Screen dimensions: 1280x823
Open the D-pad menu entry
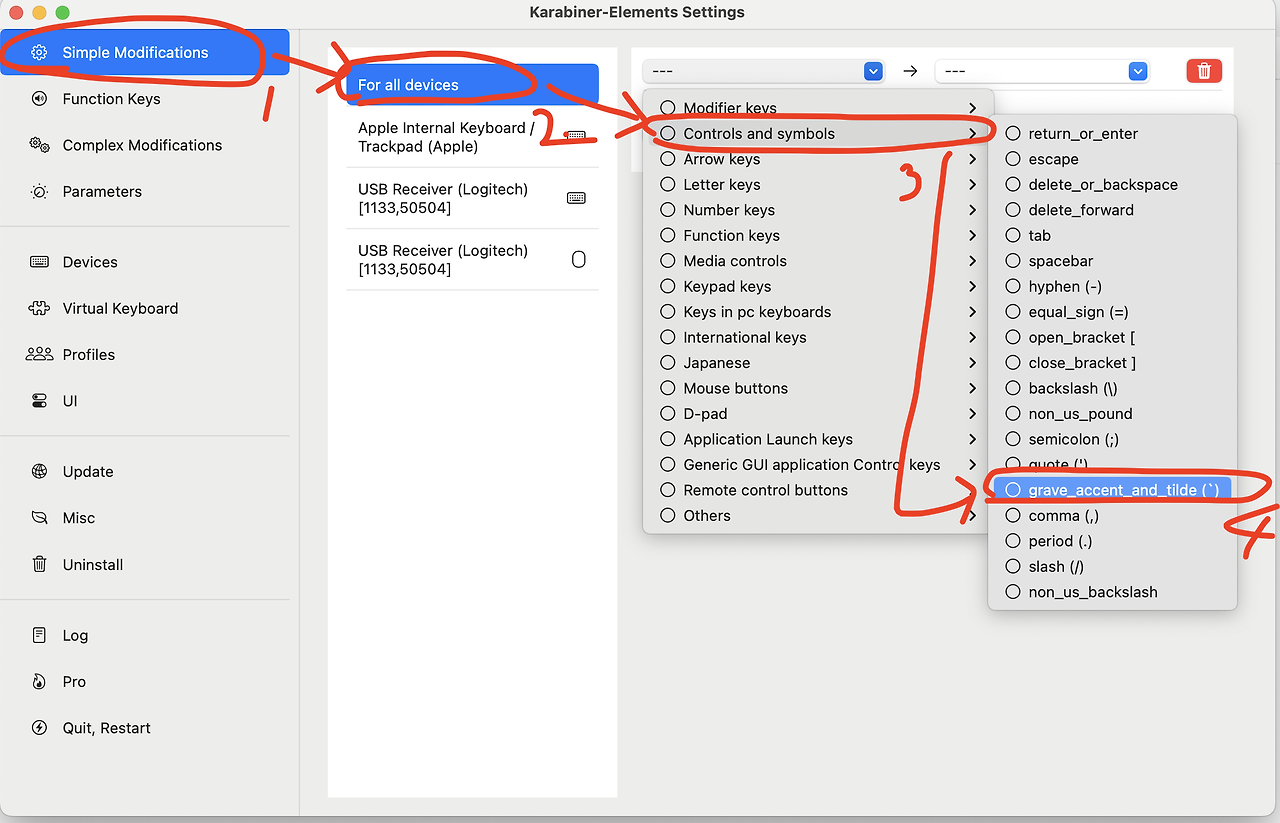pyautogui.click(x=818, y=414)
